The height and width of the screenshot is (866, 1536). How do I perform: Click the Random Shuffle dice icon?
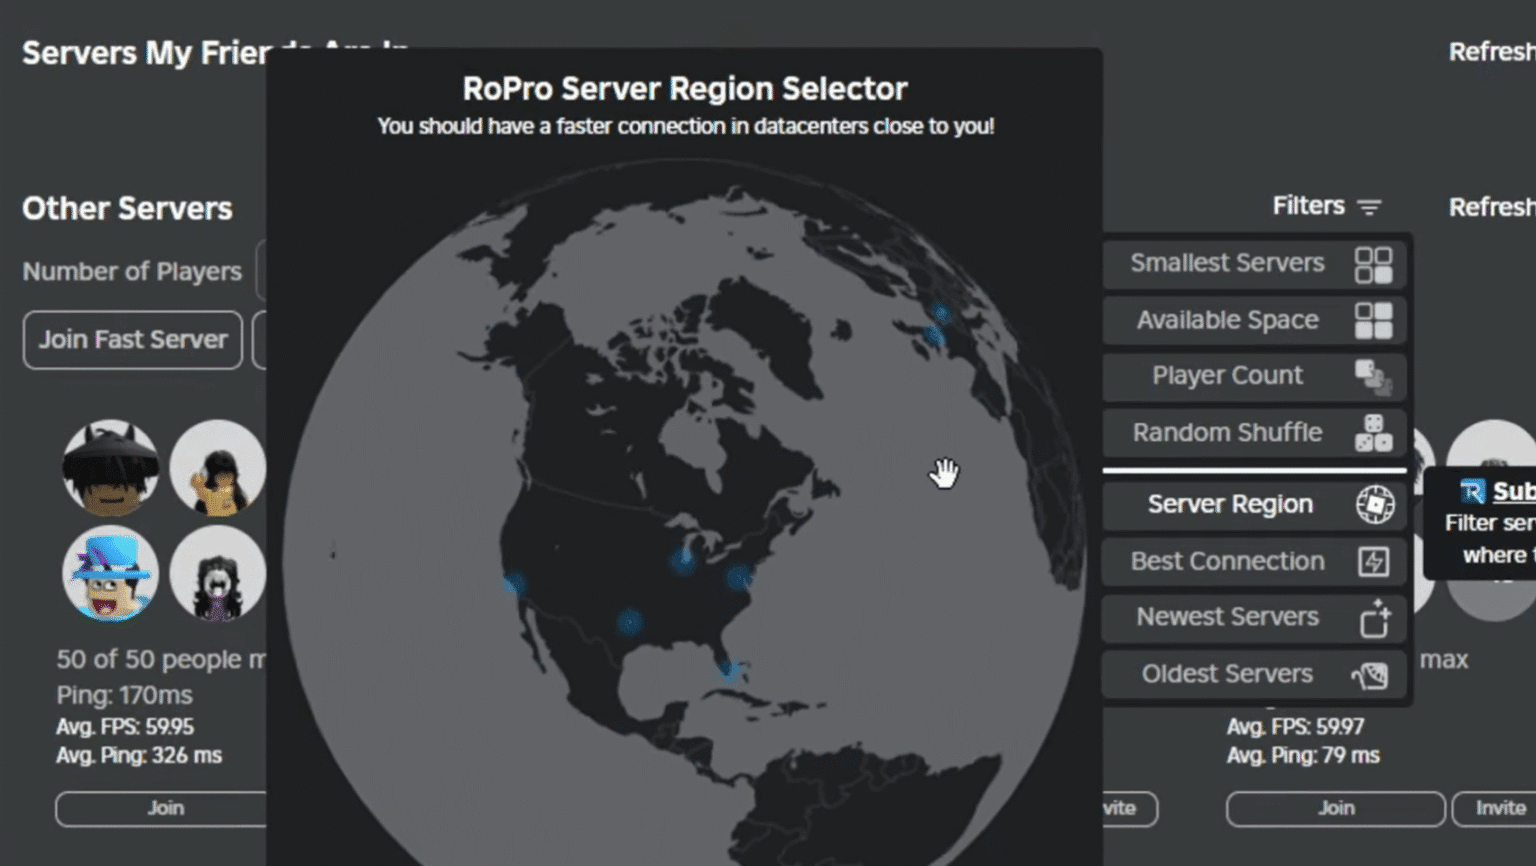pos(1377,433)
